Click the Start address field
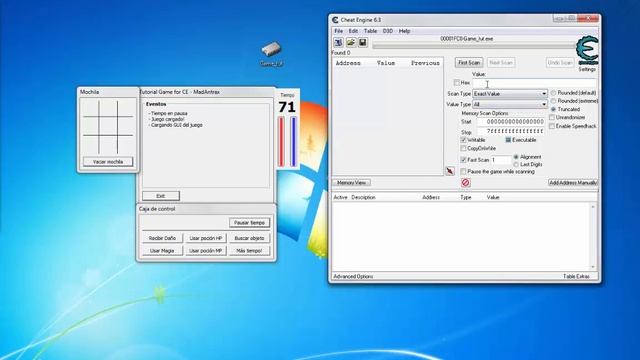Viewport: 640px width, 360px height. click(511, 122)
